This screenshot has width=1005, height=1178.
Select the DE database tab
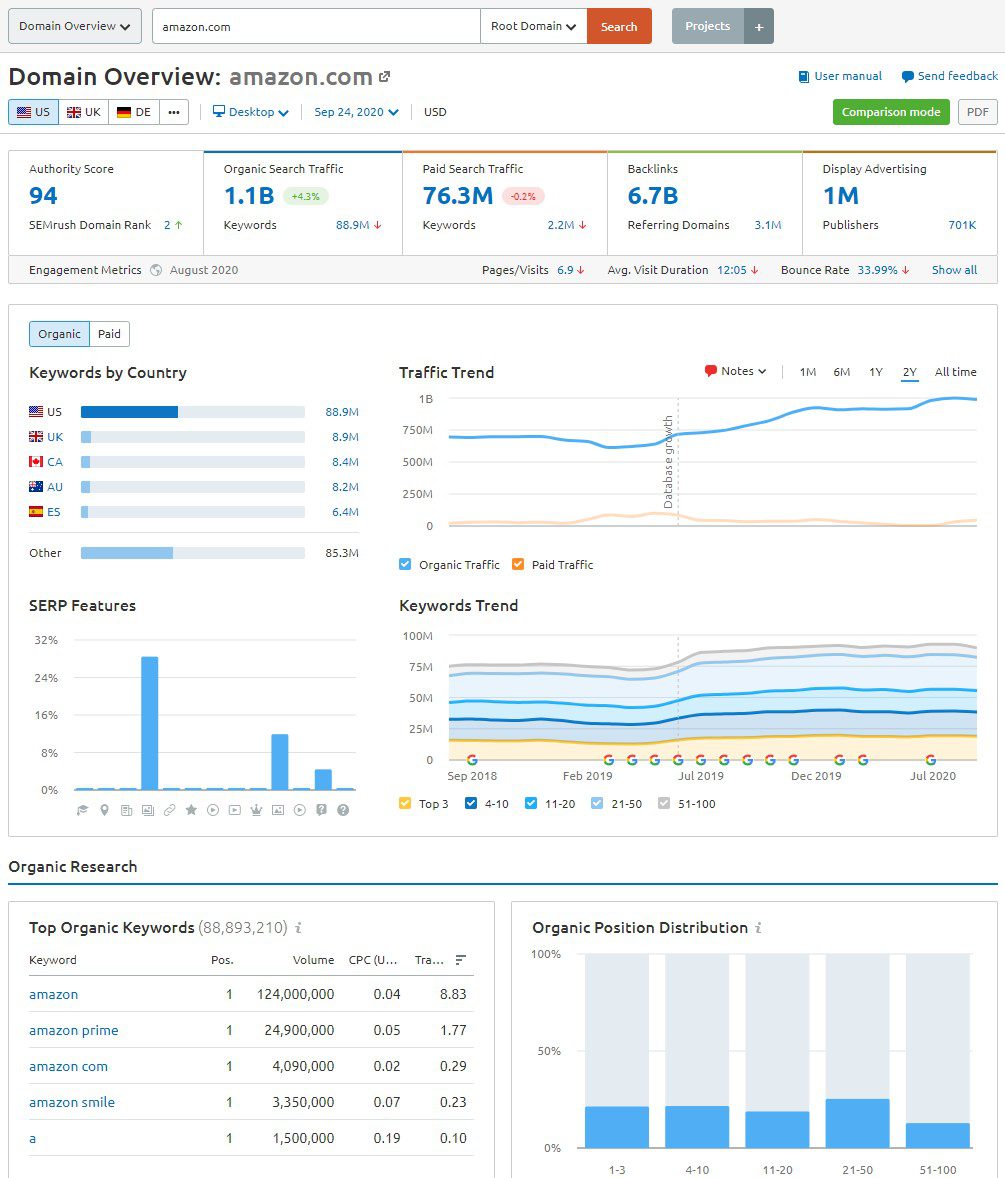click(134, 112)
